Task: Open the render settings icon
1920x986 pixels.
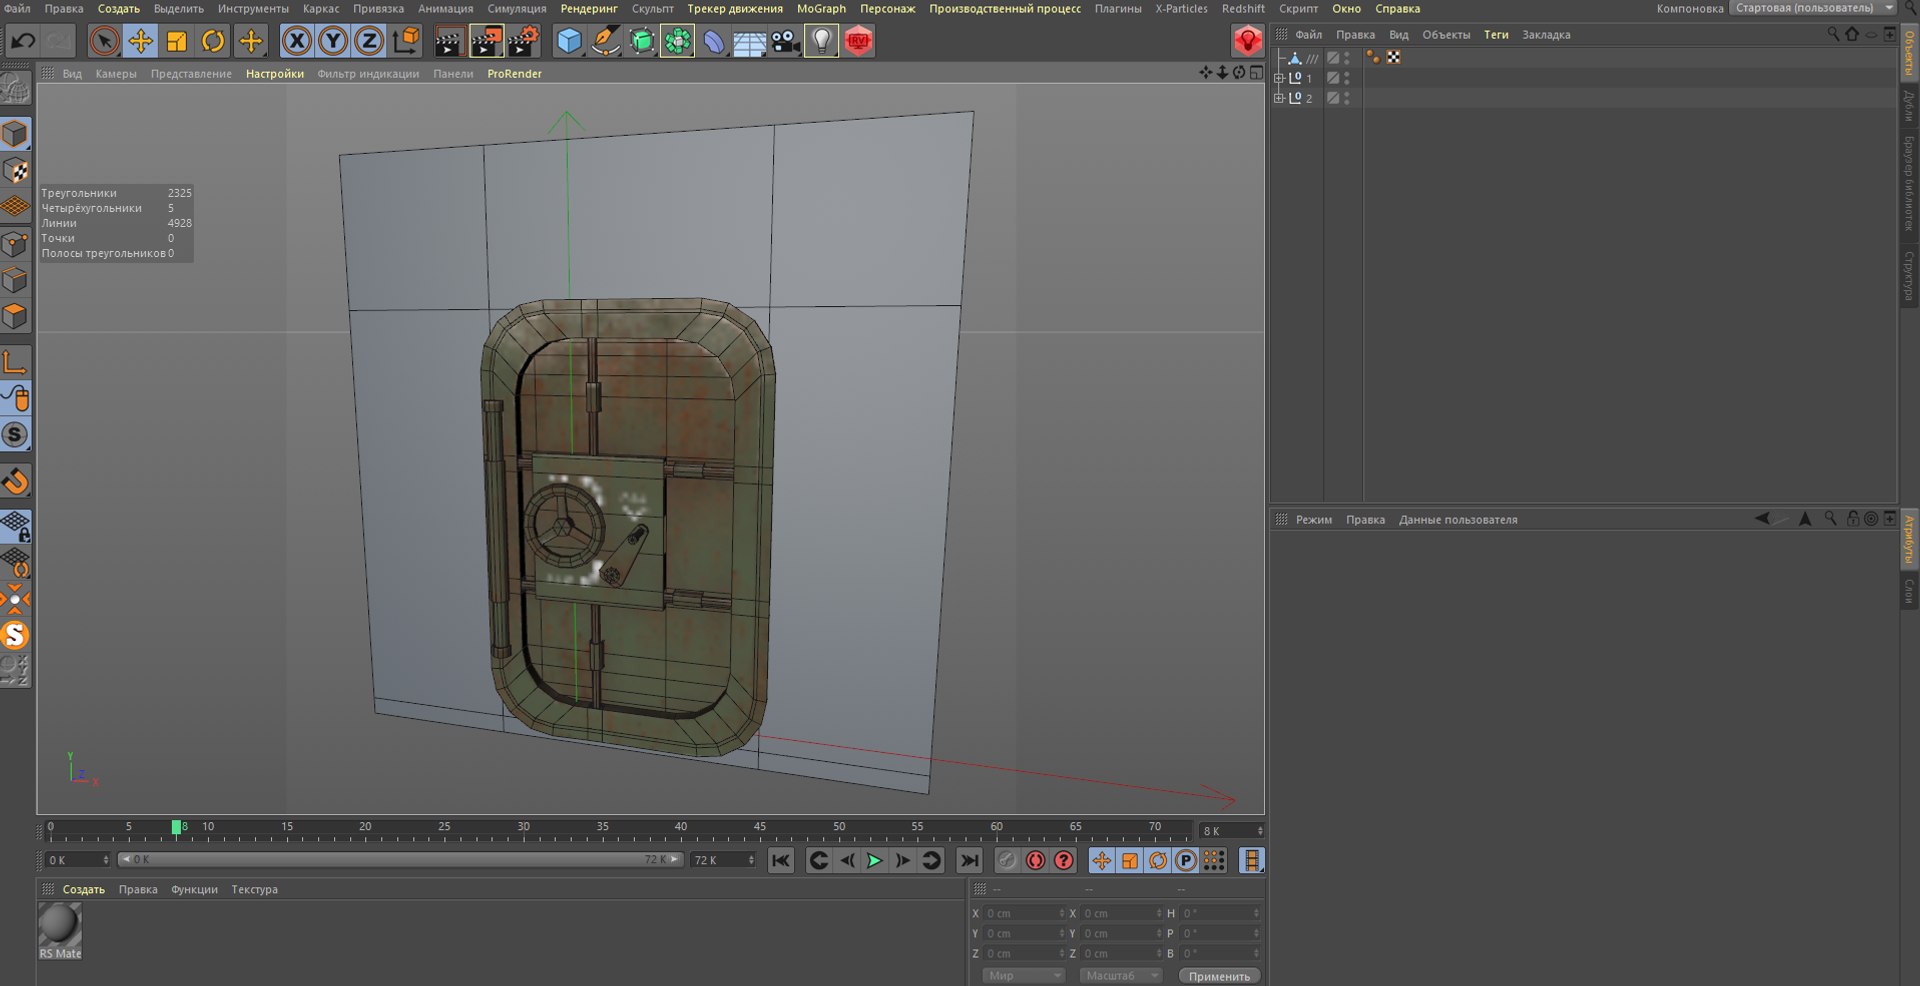Action: 524,41
